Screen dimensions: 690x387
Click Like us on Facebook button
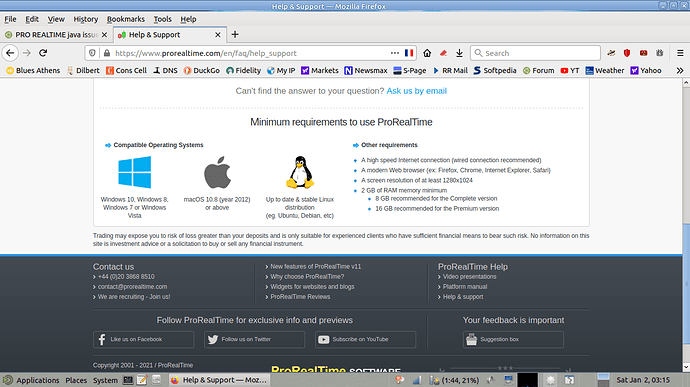pos(143,339)
